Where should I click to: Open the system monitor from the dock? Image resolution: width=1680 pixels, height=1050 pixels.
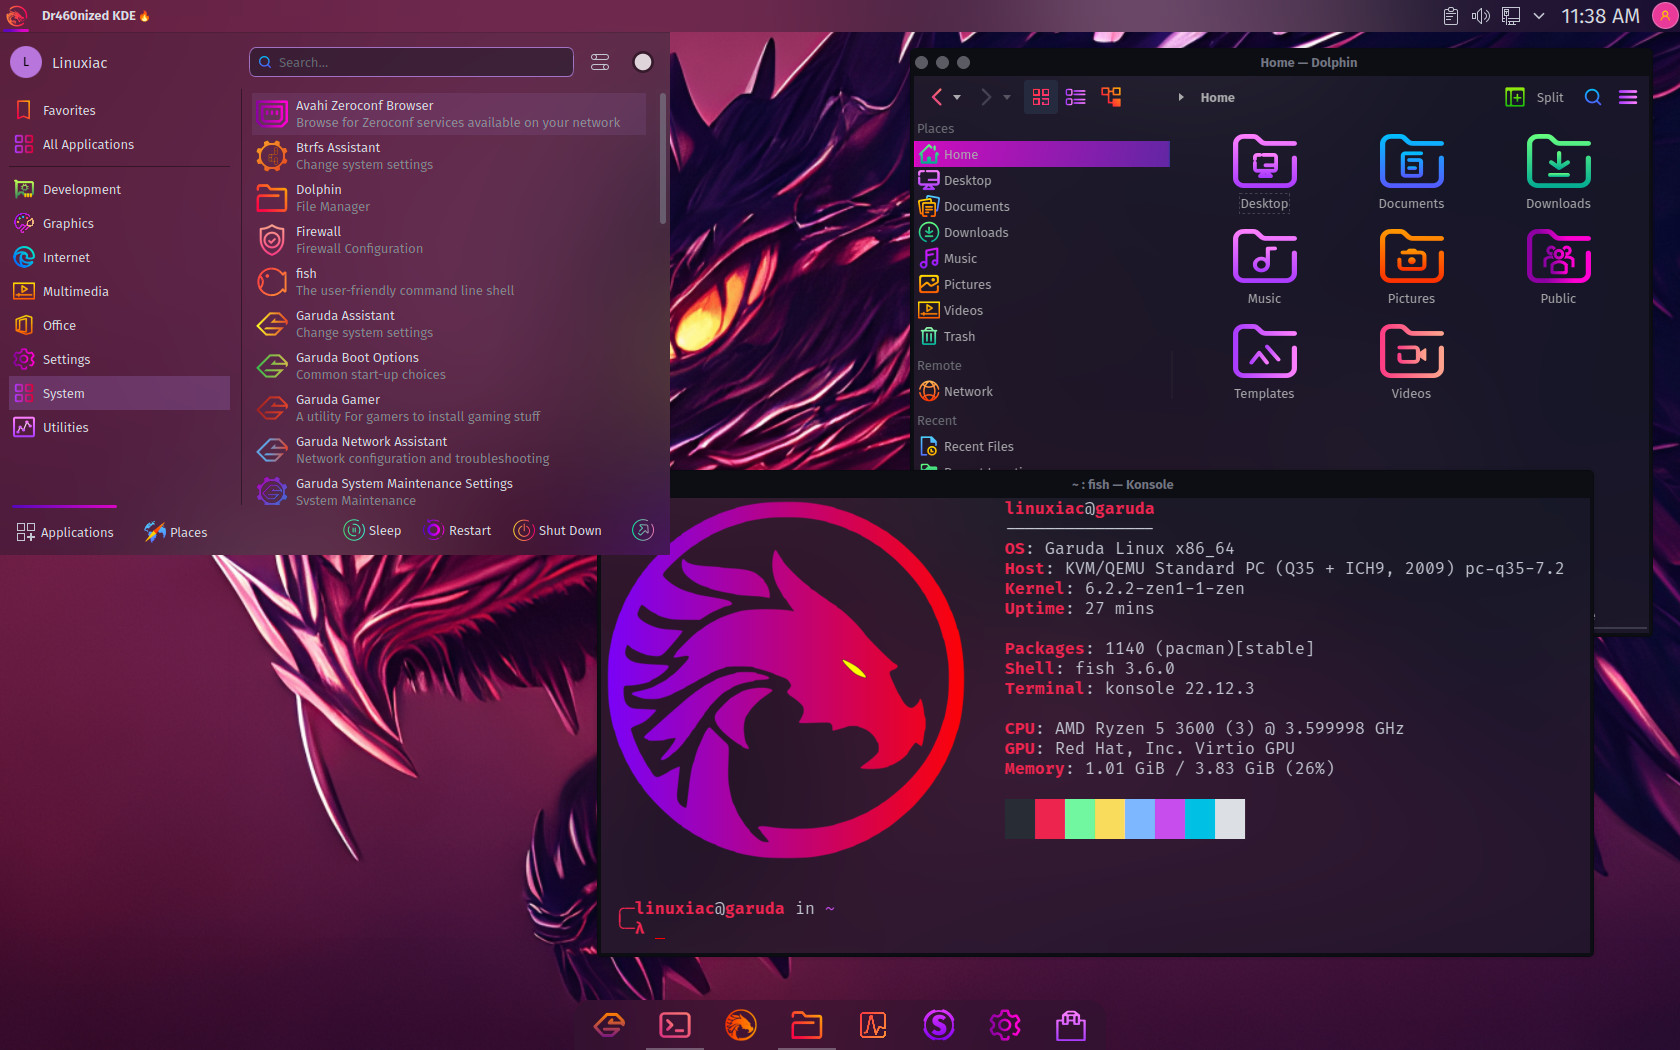pos(873,1025)
